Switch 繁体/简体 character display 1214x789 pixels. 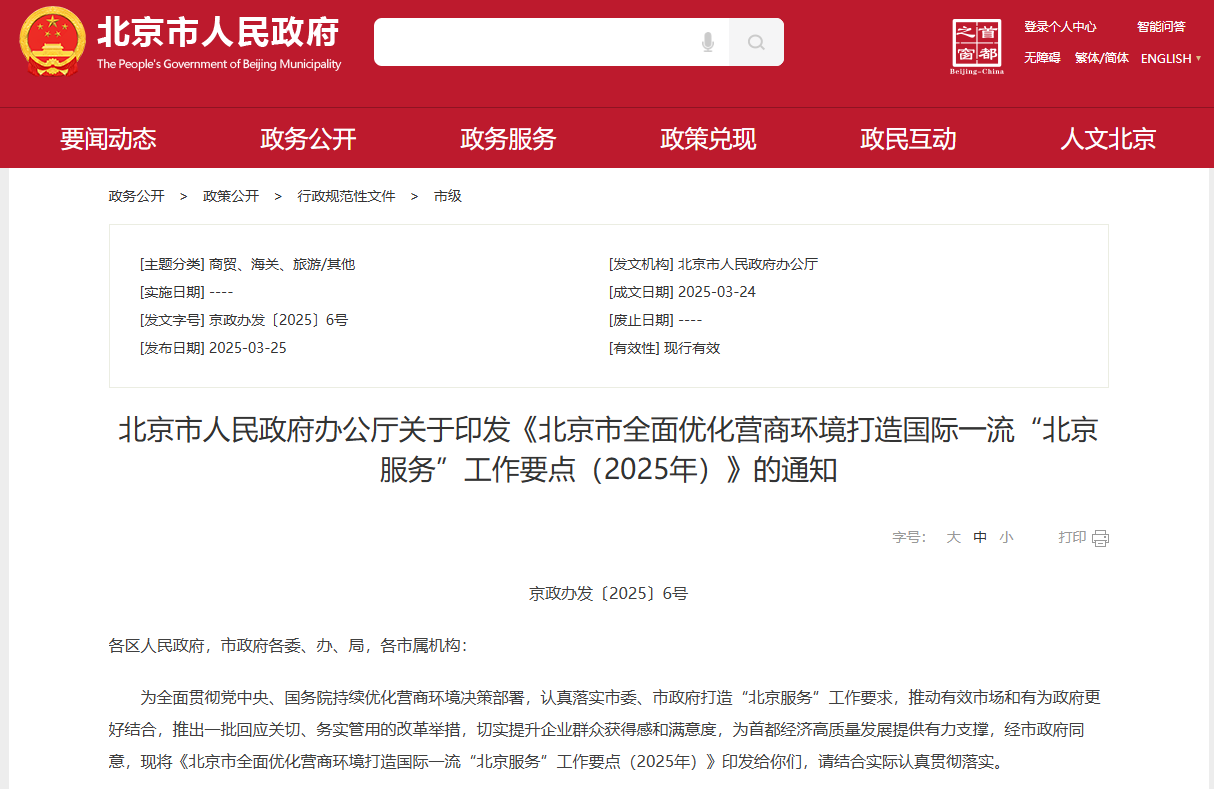[1101, 58]
